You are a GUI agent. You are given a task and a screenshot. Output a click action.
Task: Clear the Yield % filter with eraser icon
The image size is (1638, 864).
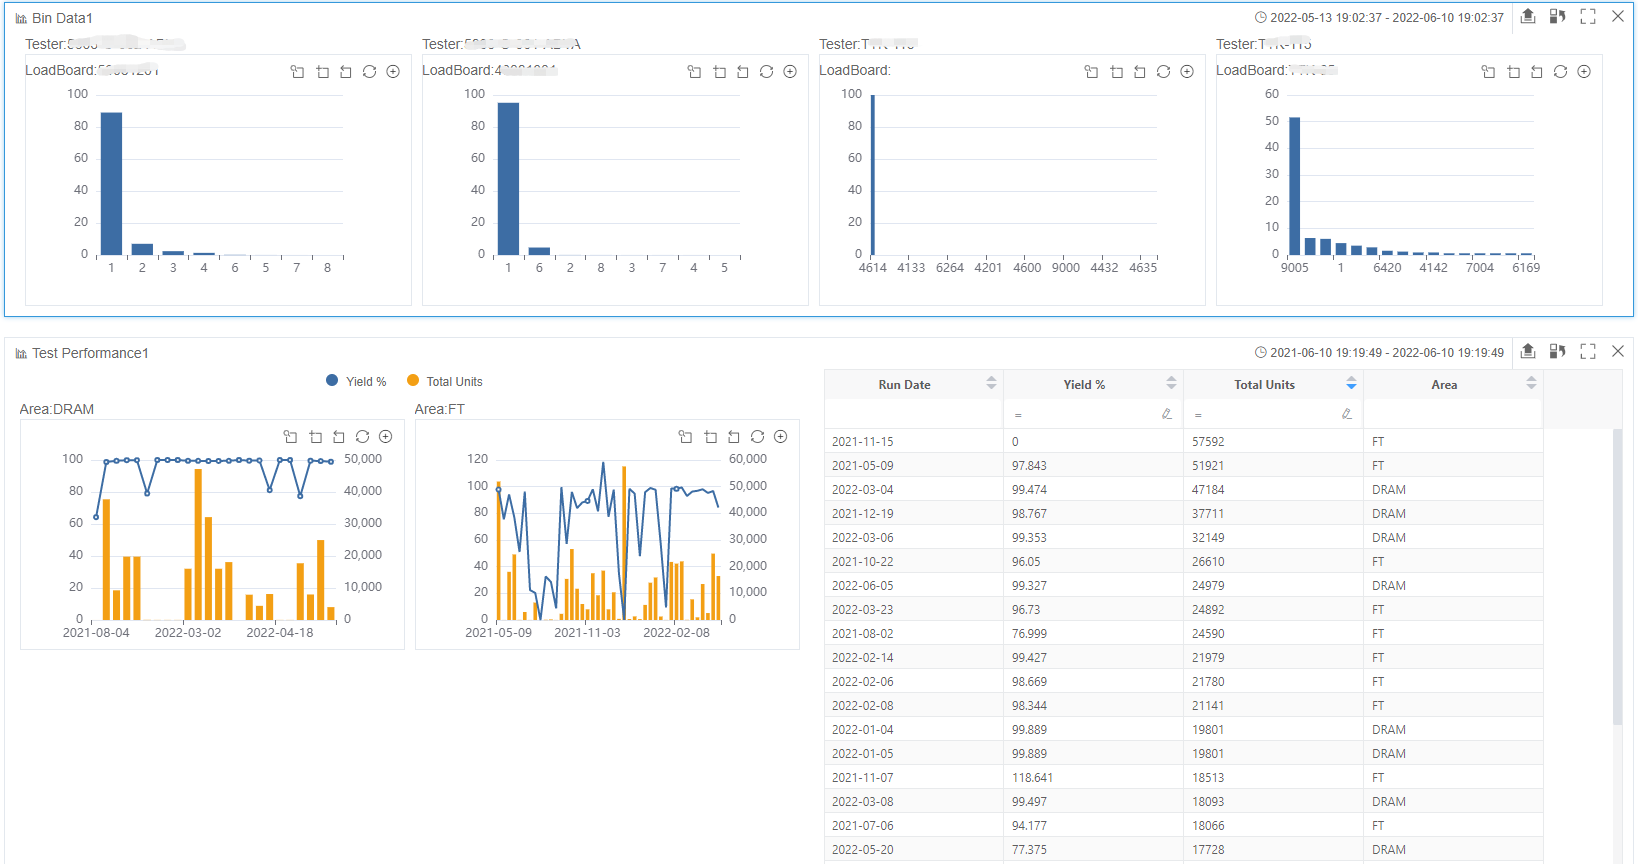pos(1166,414)
